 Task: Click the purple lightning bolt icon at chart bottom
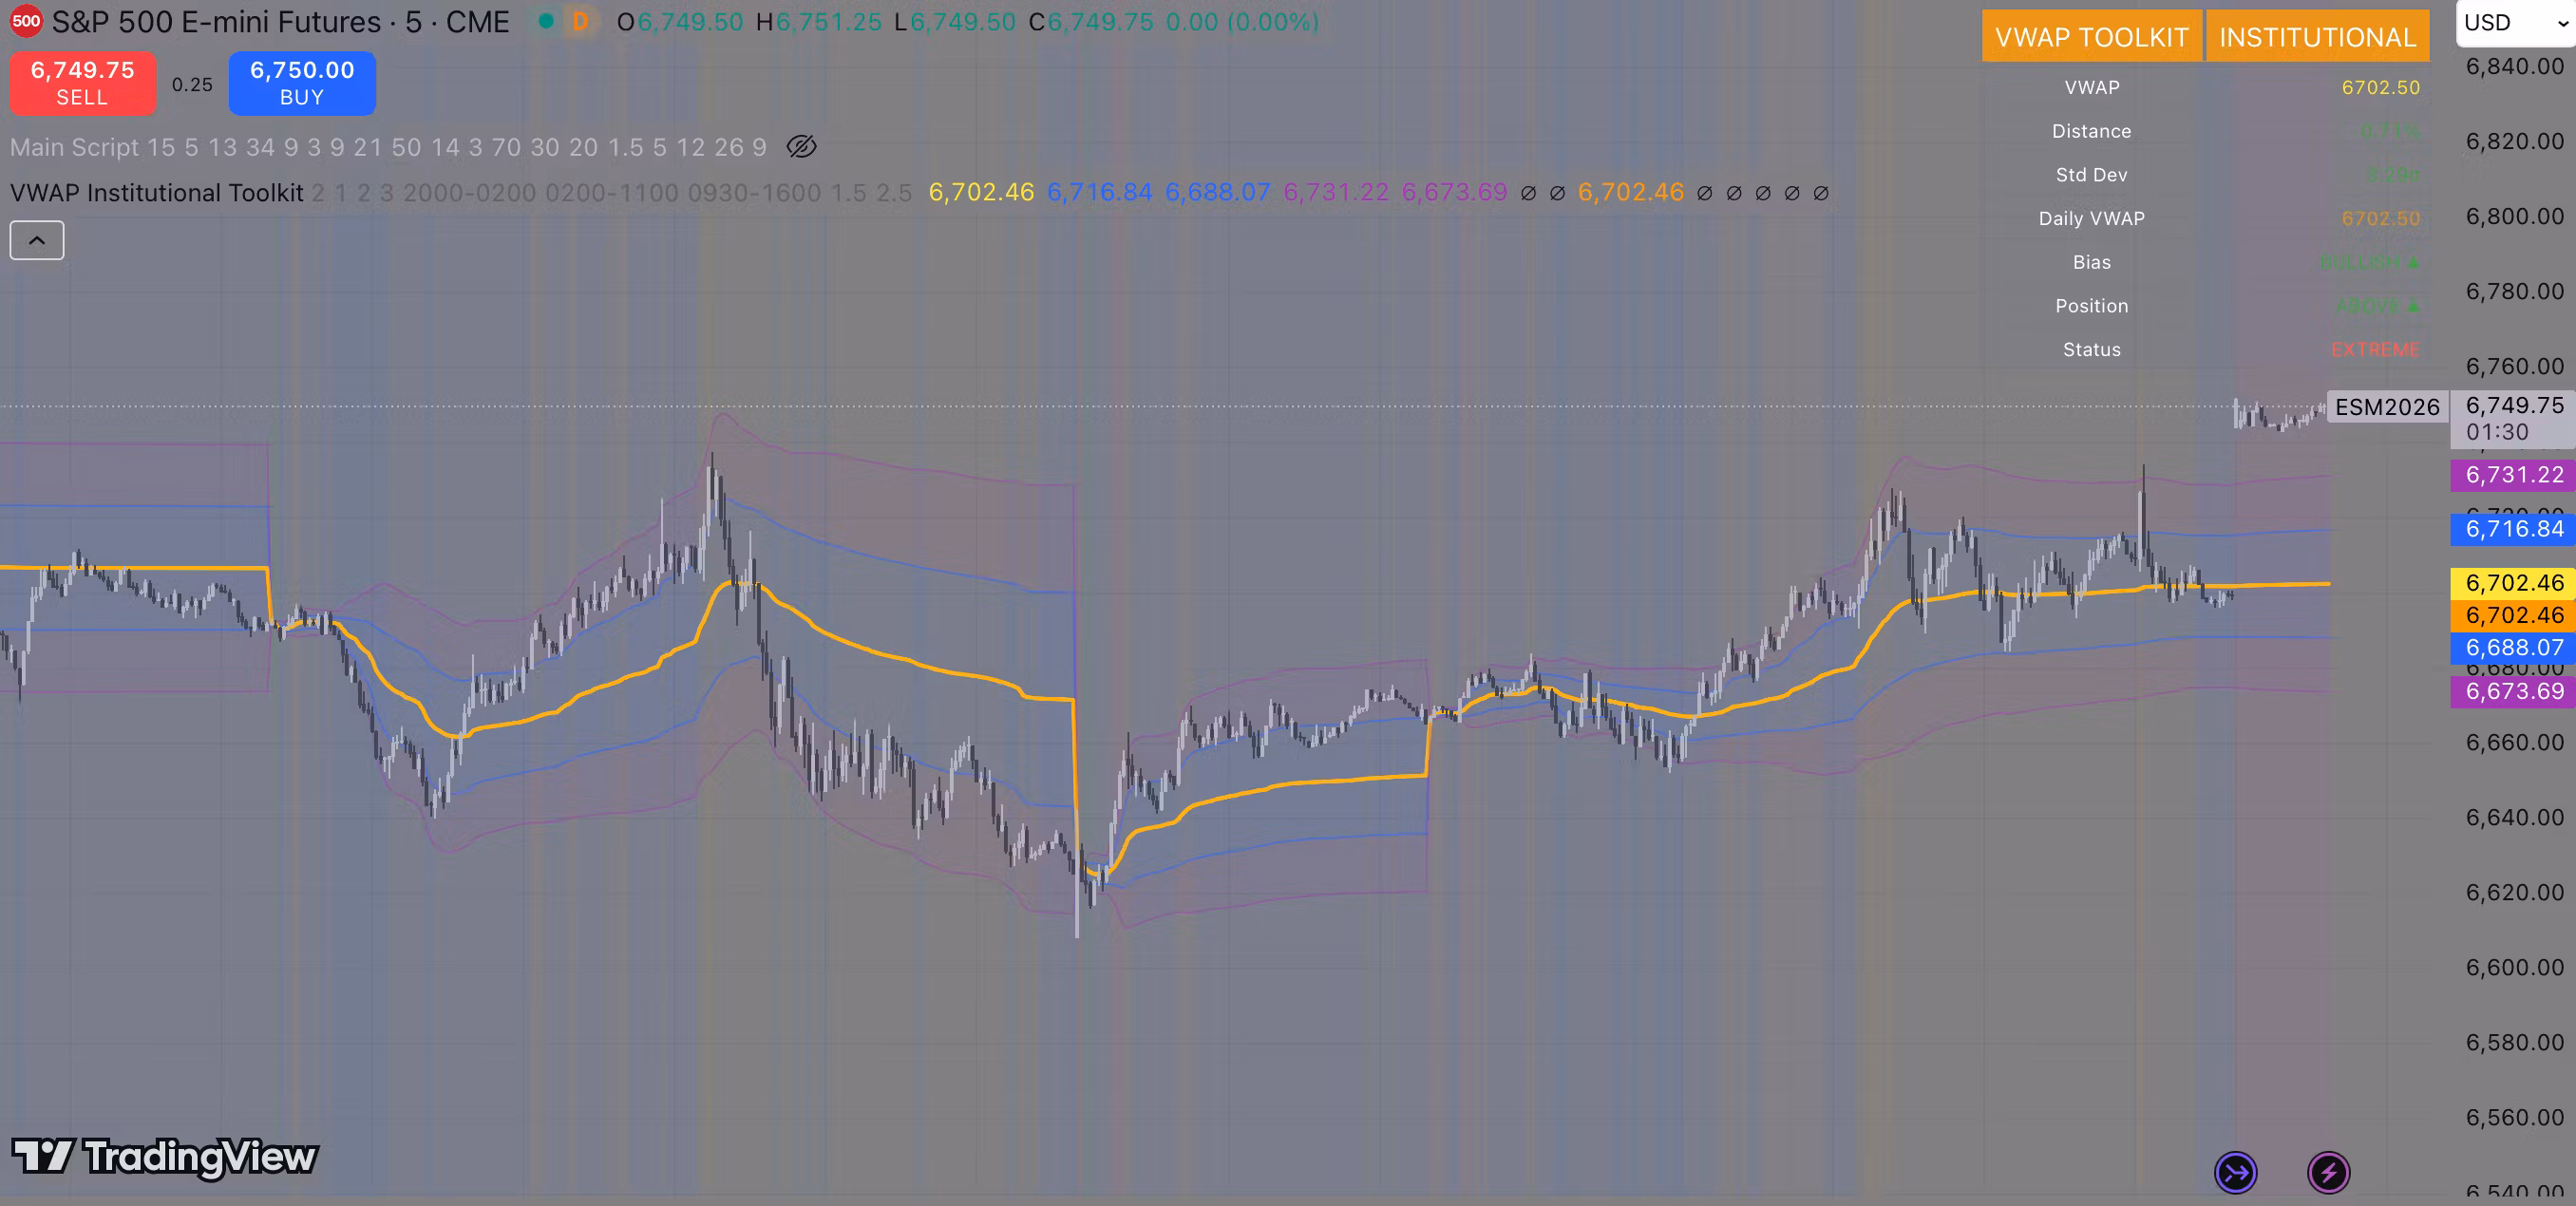[x=2328, y=1172]
